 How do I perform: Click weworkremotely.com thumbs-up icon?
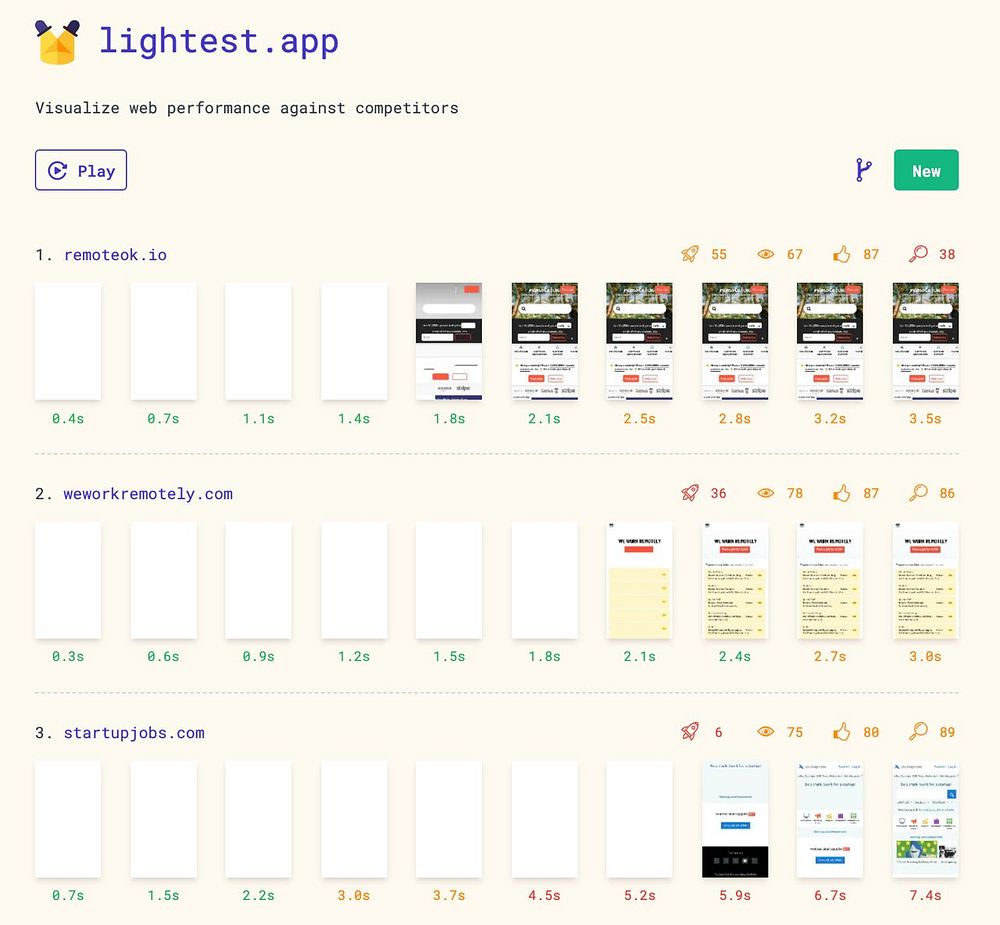click(x=842, y=493)
